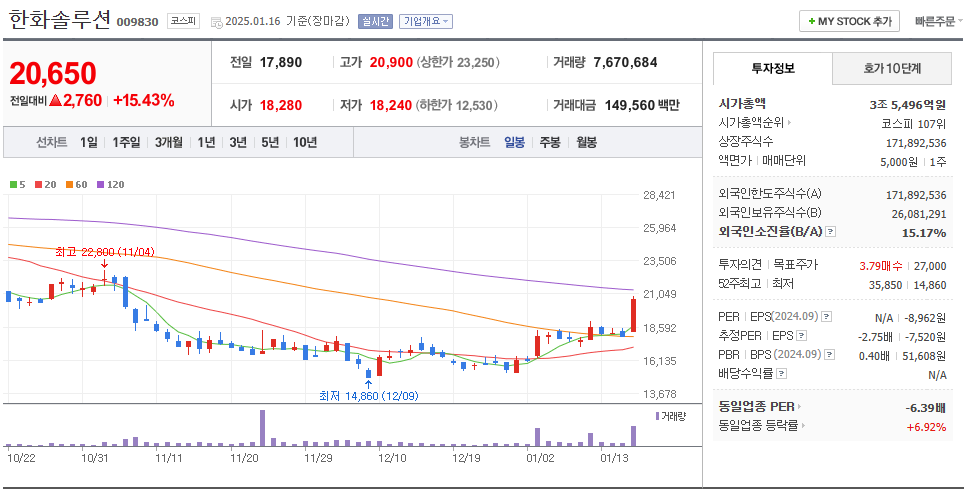Screen dimensions: 969x489
Task: Click the 목표주가 link
Action: (x=795, y=265)
